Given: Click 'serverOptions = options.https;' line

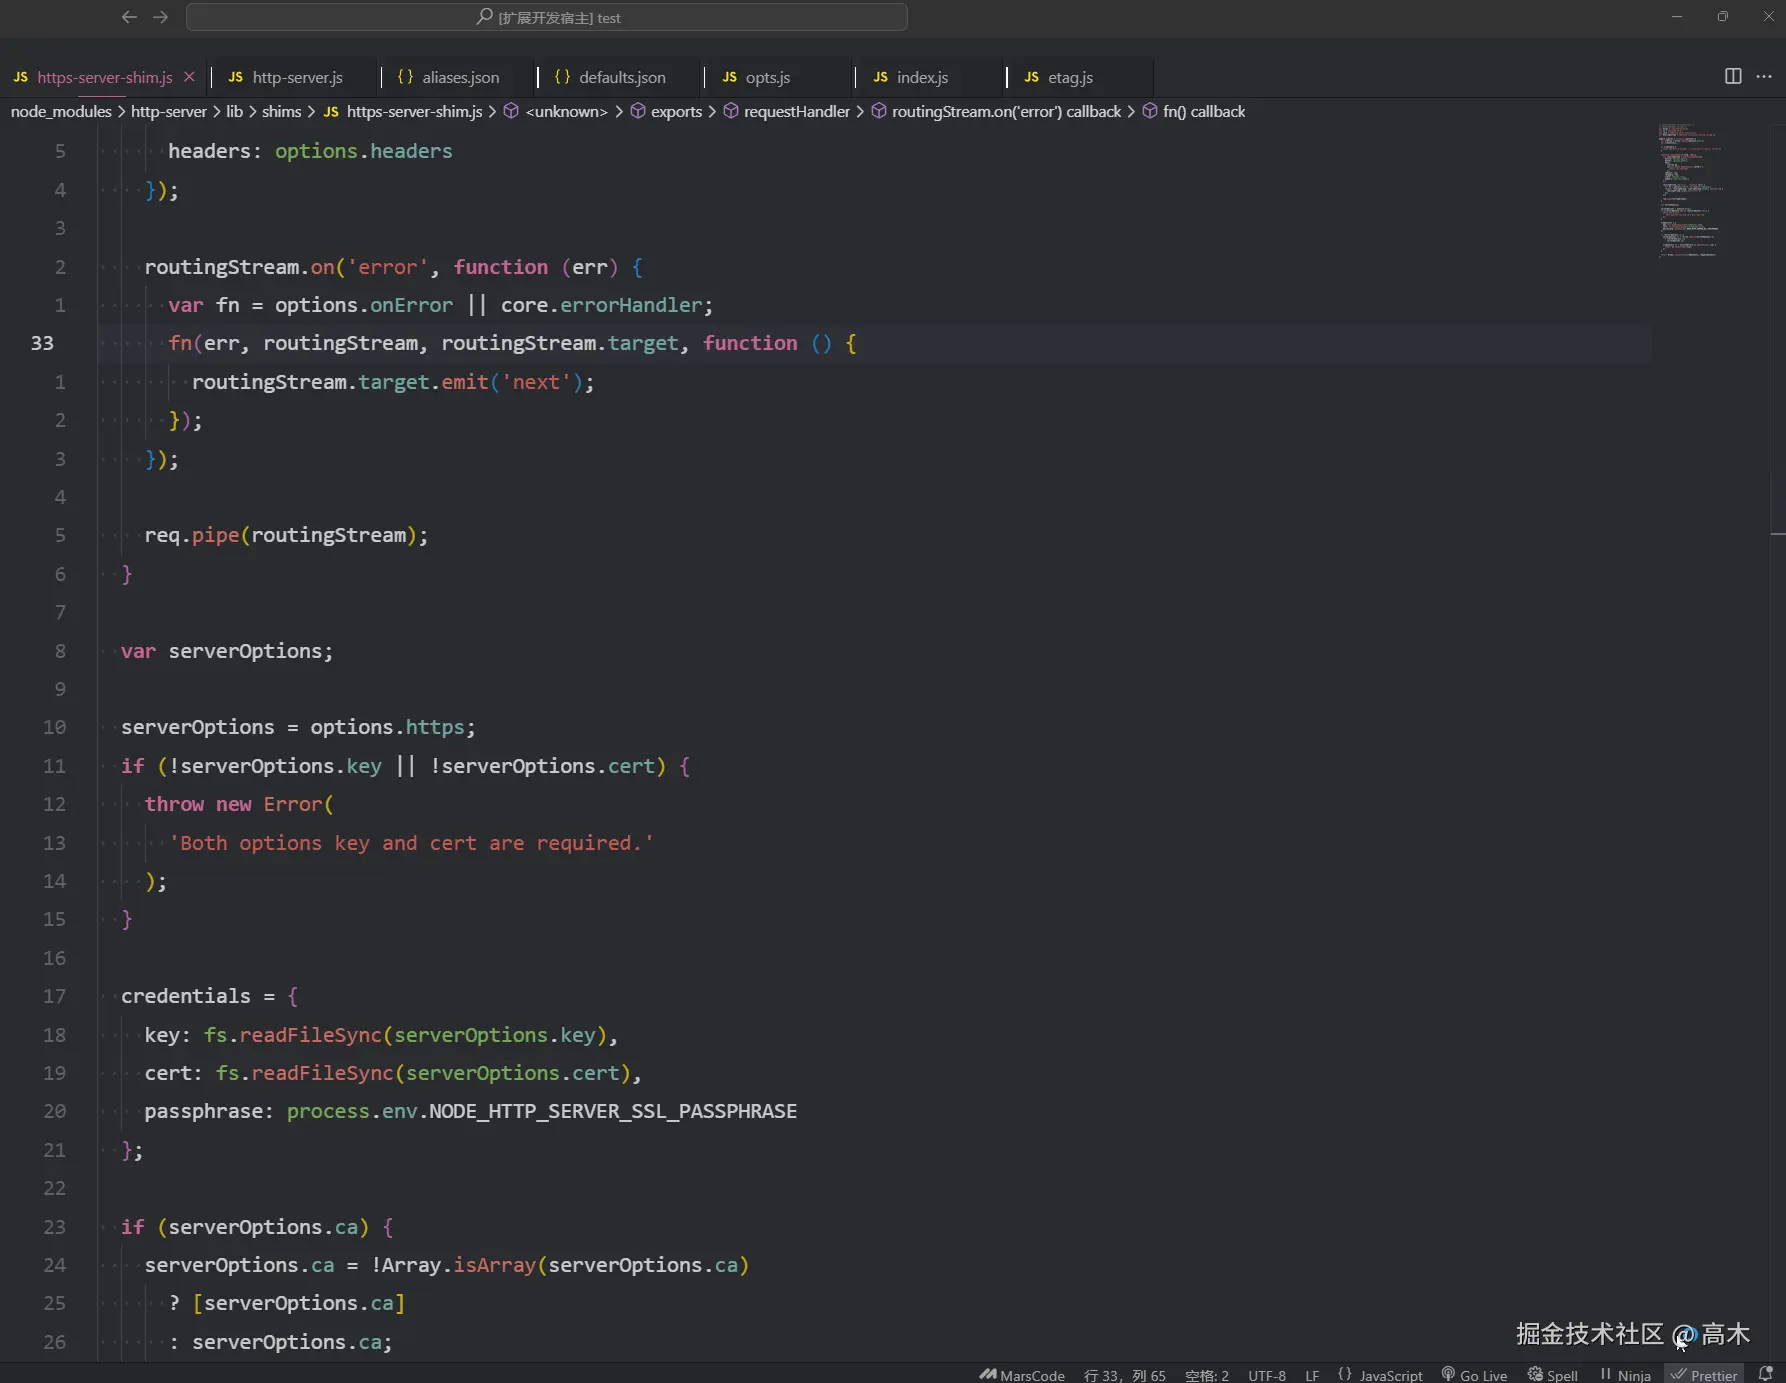Looking at the screenshot, I should pos(298,727).
